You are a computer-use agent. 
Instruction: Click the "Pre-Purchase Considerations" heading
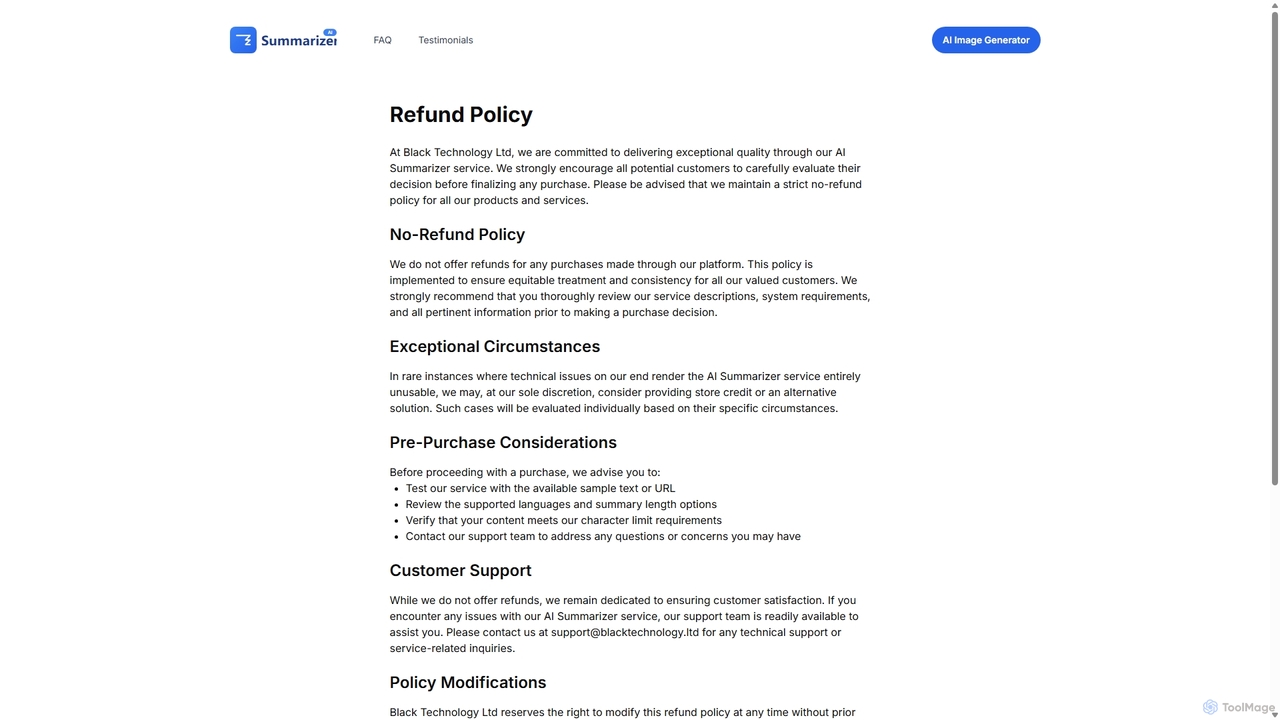coord(503,442)
